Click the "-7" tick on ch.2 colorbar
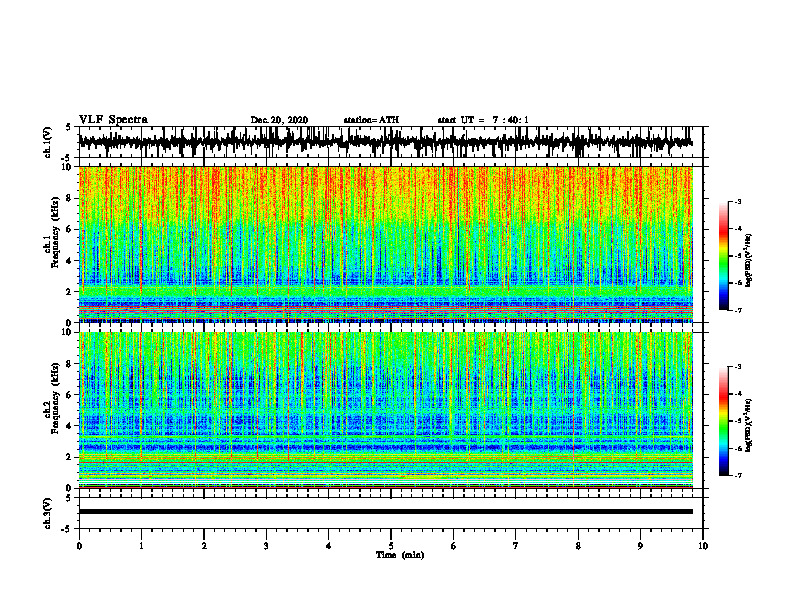792x612 pixels. tap(738, 475)
